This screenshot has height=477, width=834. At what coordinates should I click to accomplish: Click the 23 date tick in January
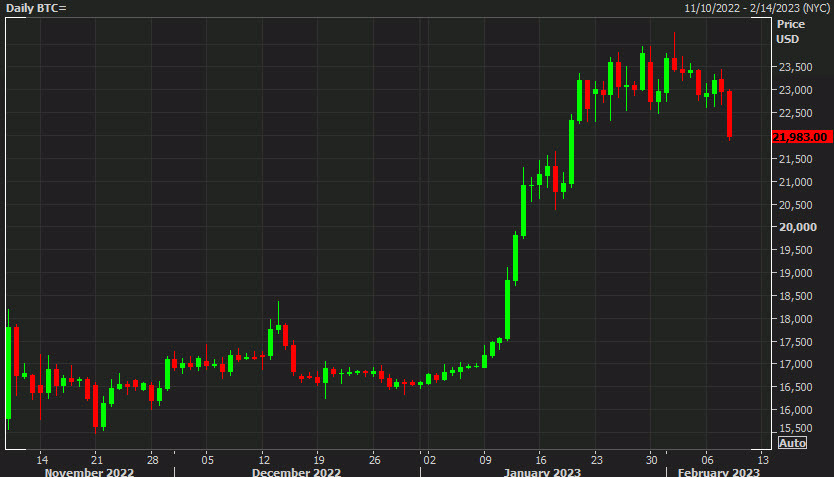[597, 460]
